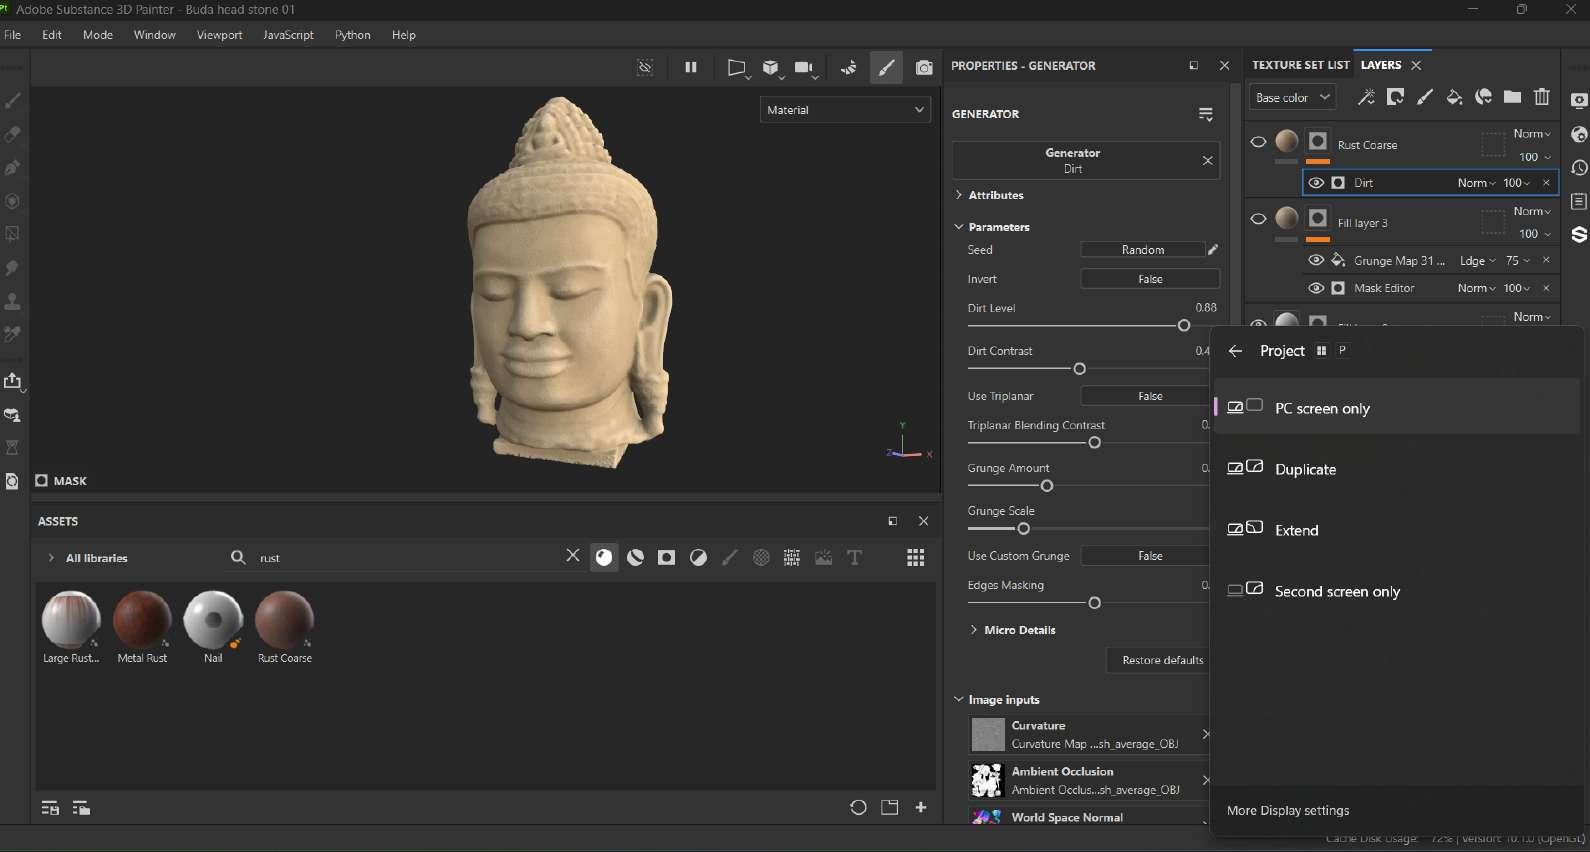Select Extend in the Project display menu
1590x852 pixels.
pos(1296,531)
